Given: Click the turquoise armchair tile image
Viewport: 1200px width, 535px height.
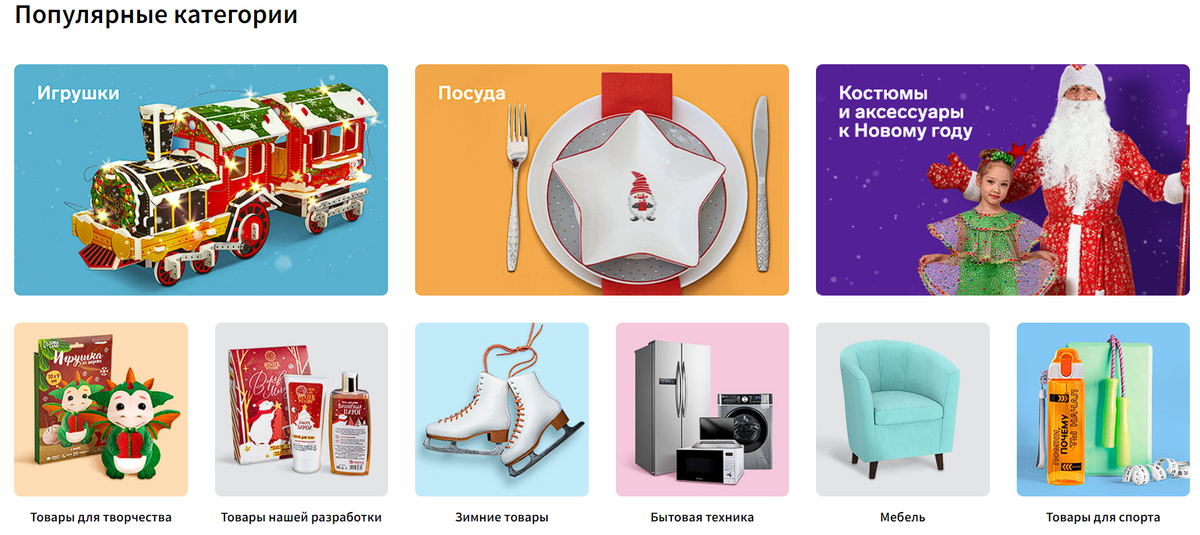Looking at the screenshot, I should (x=903, y=409).
